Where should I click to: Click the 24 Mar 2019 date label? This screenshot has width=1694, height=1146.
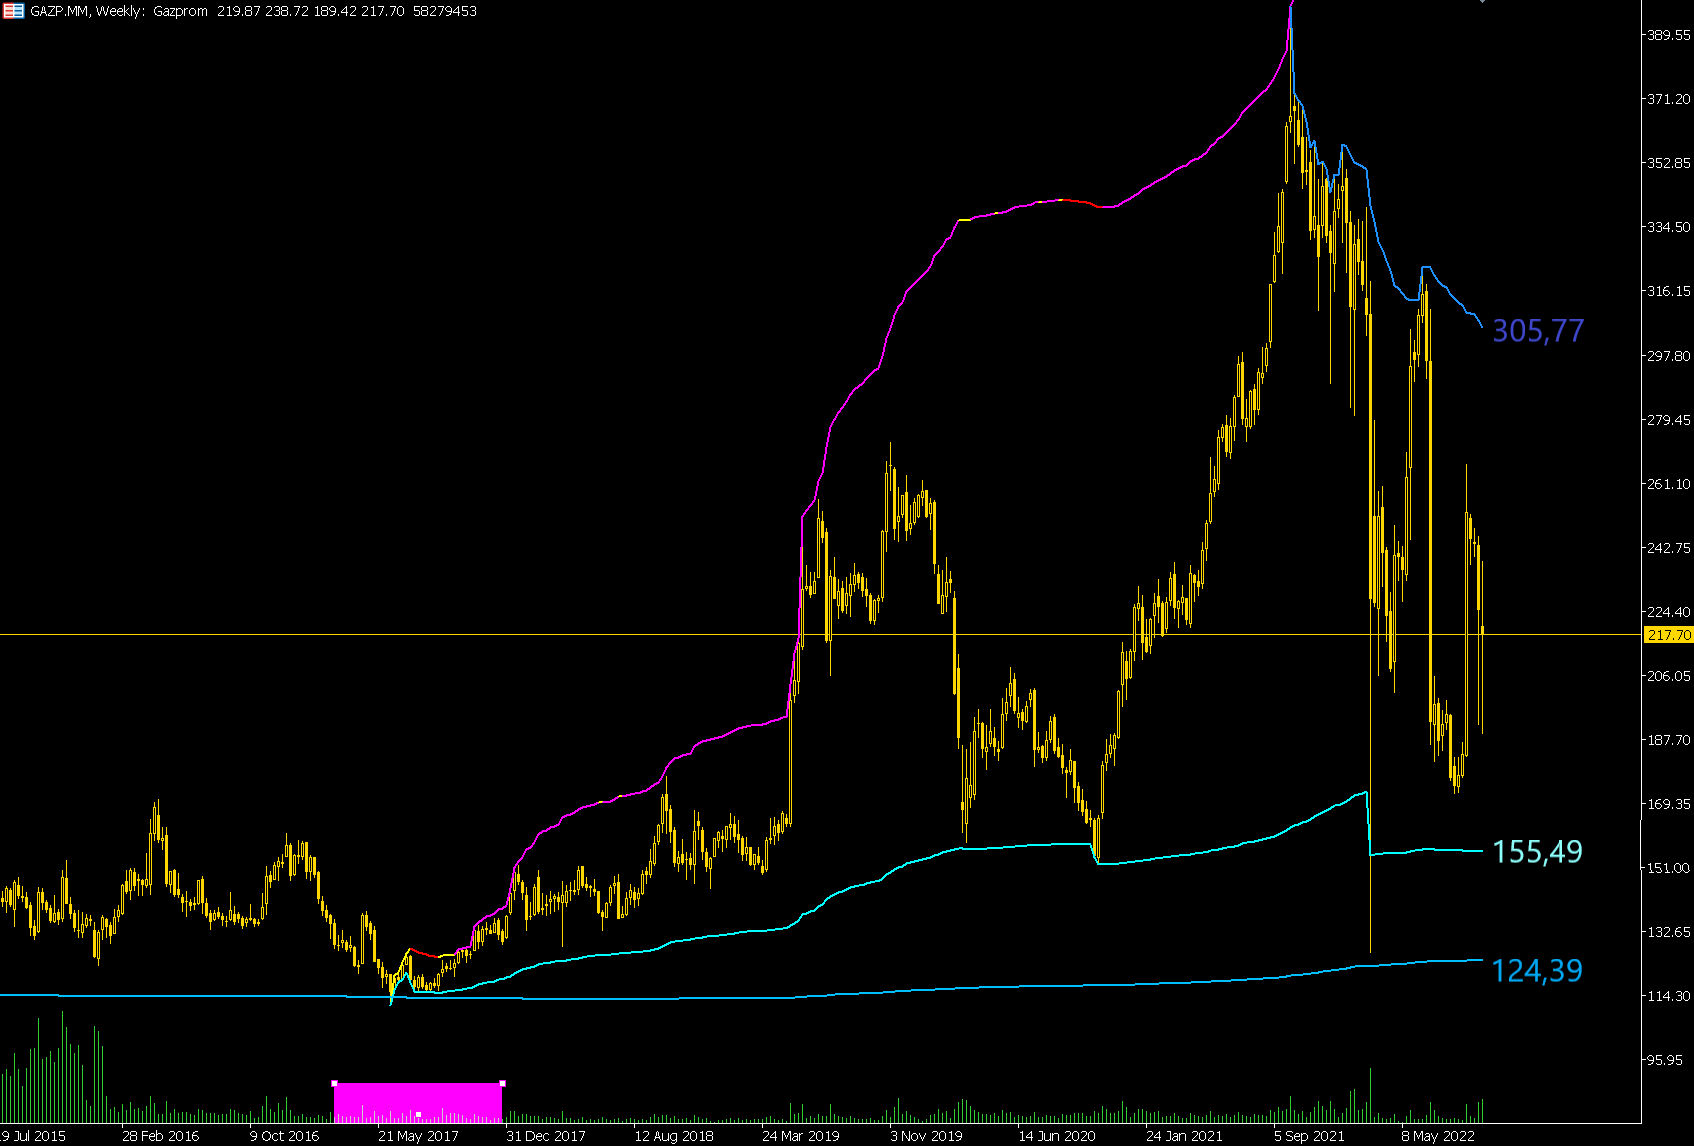coord(800,1136)
